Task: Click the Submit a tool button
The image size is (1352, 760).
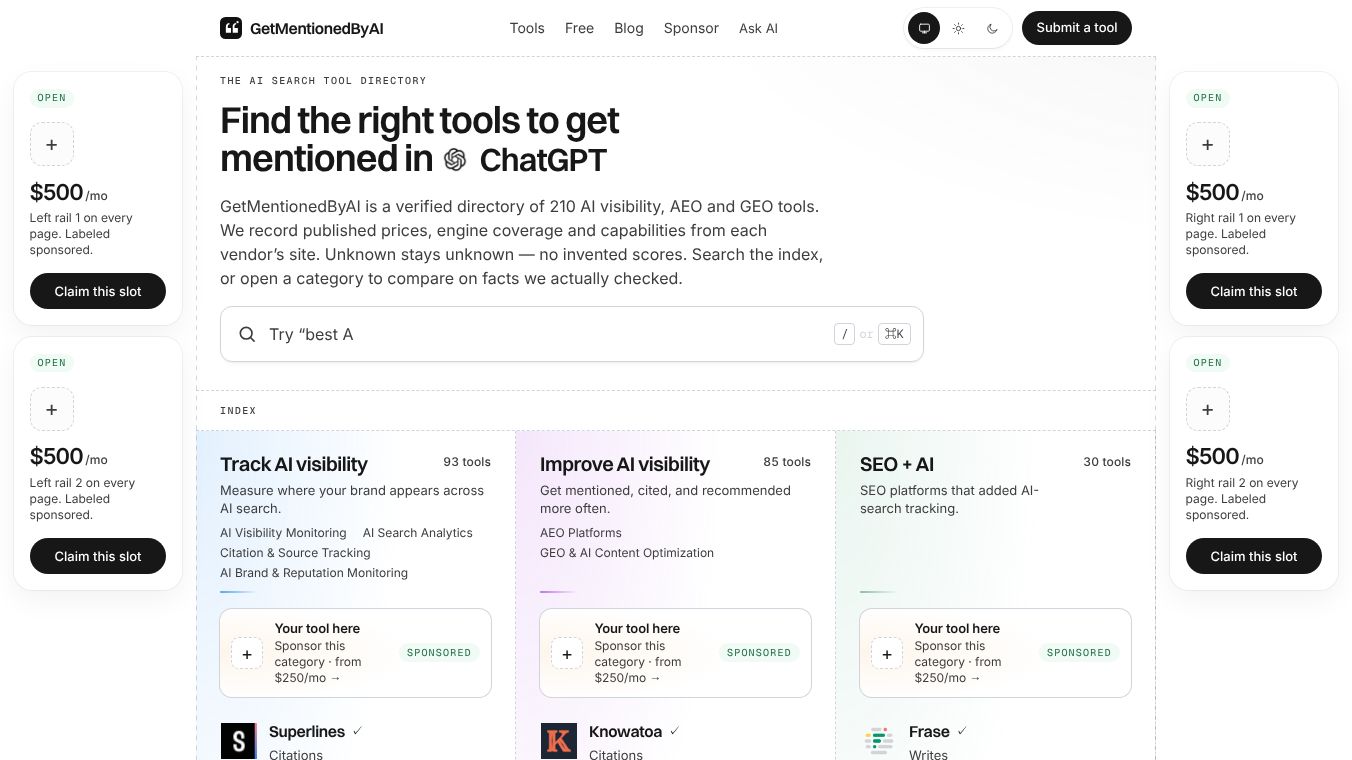Action: [1077, 28]
